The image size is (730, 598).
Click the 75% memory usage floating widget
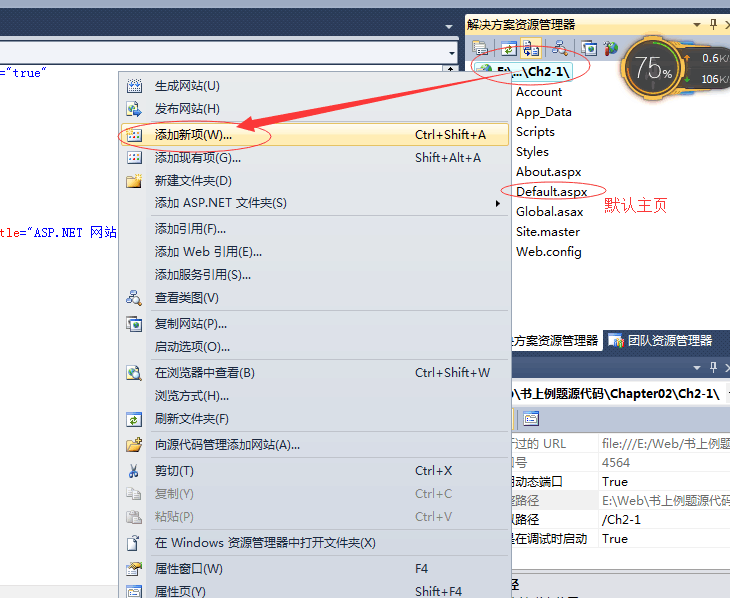(x=653, y=68)
